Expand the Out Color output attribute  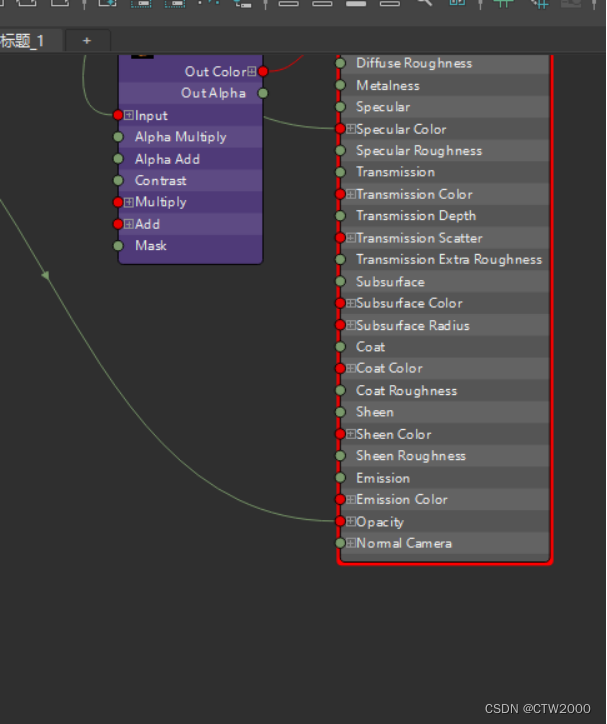252,72
